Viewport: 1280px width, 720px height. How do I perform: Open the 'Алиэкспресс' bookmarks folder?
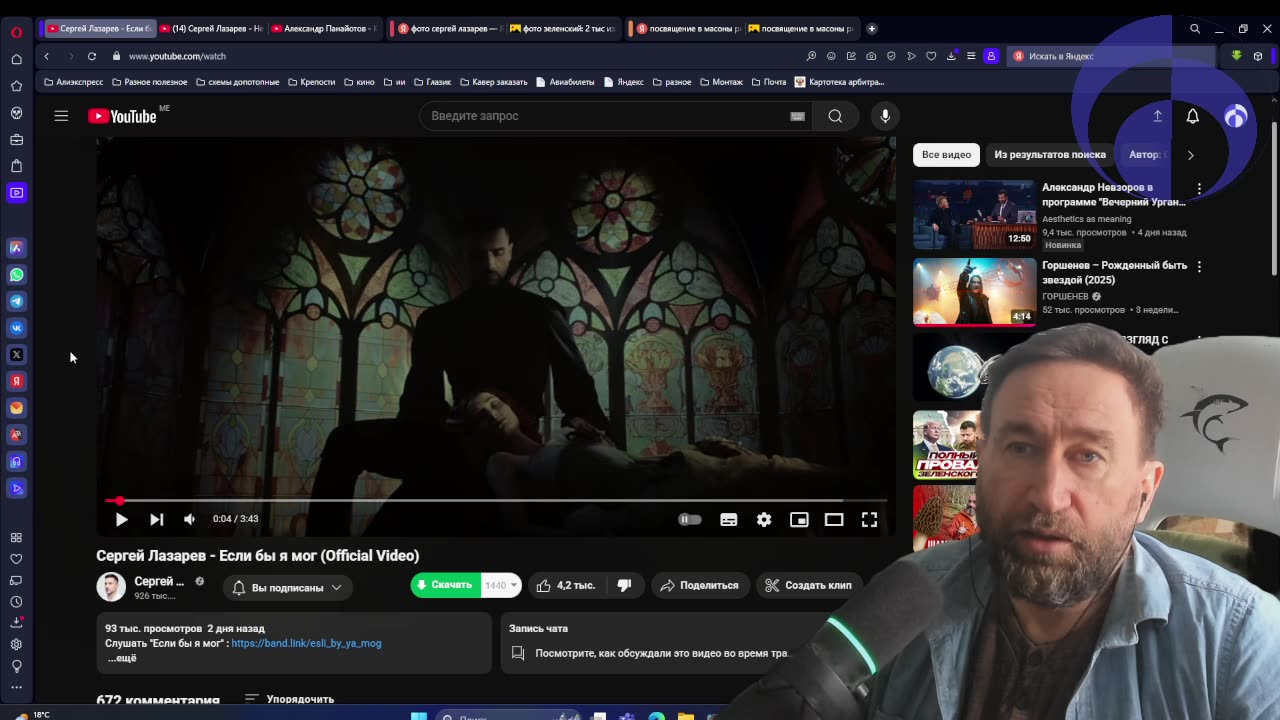point(74,82)
